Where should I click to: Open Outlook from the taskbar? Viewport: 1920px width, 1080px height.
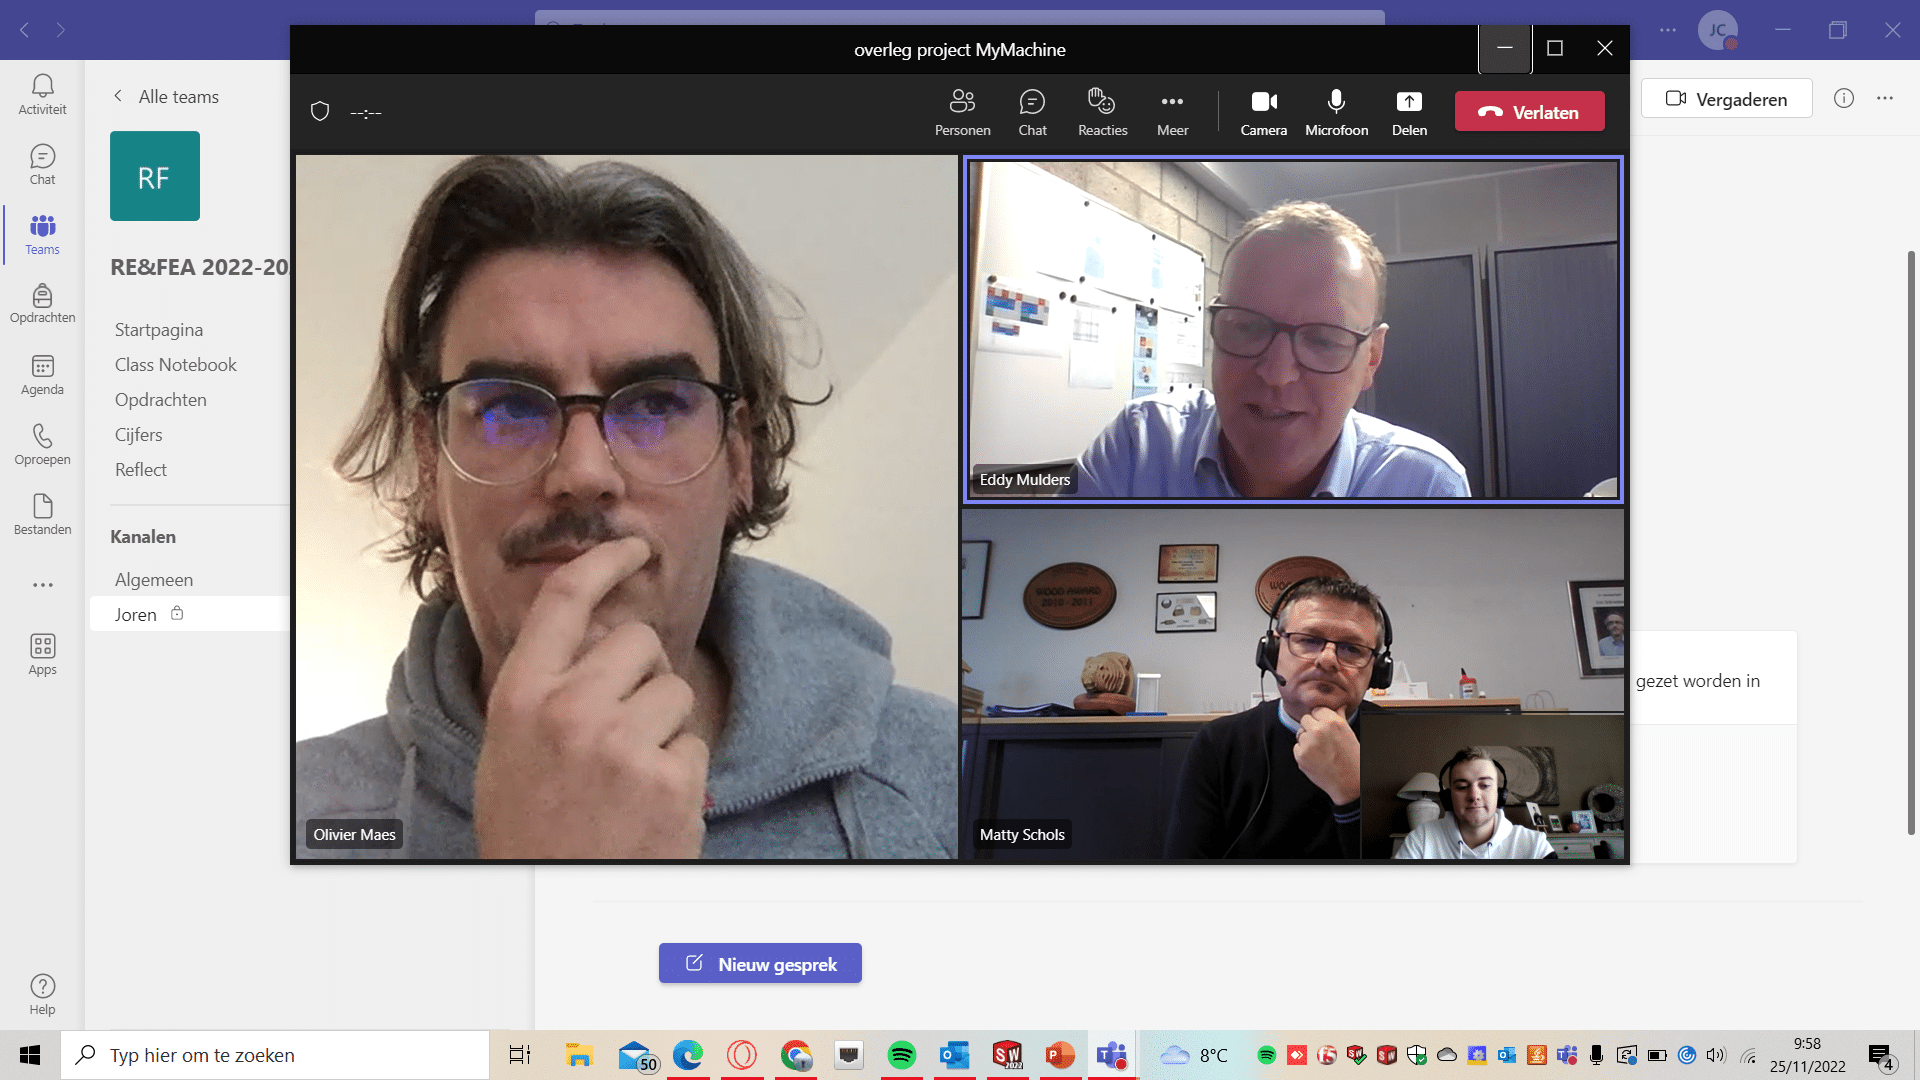tap(954, 1055)
